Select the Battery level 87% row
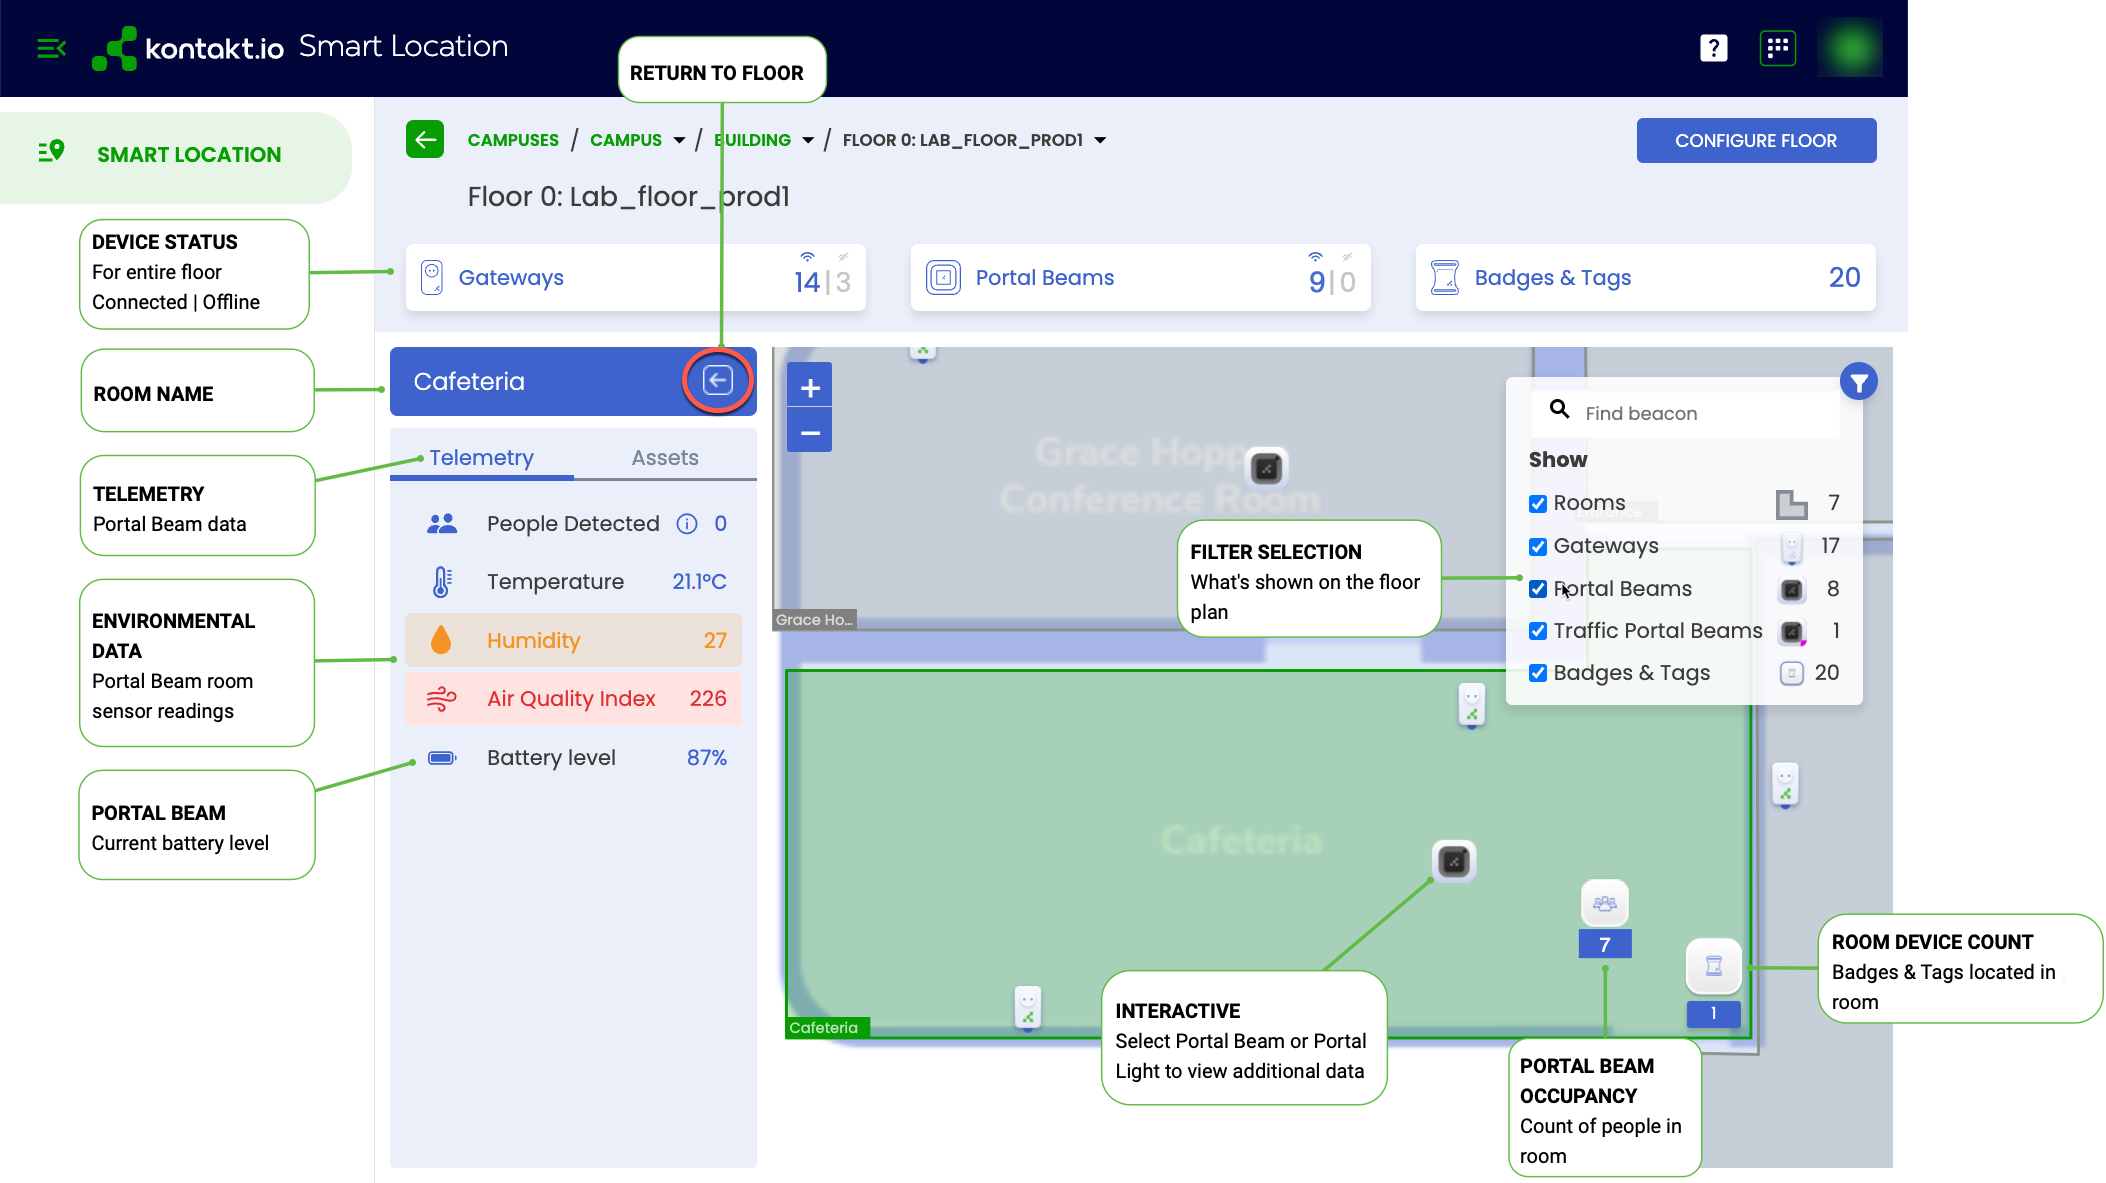Image resolution: width=2106 pixels, height=1183 pixels. tap(573, 758)
